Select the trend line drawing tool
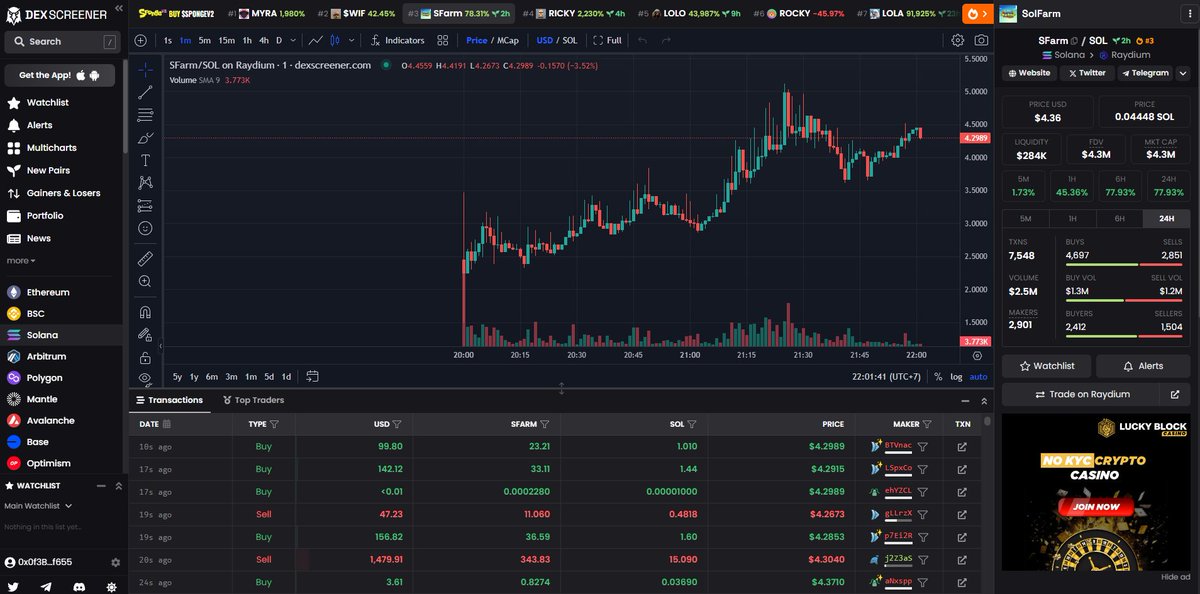The height and width of the screenshot is (594, 1200). (x=146, y=92)
